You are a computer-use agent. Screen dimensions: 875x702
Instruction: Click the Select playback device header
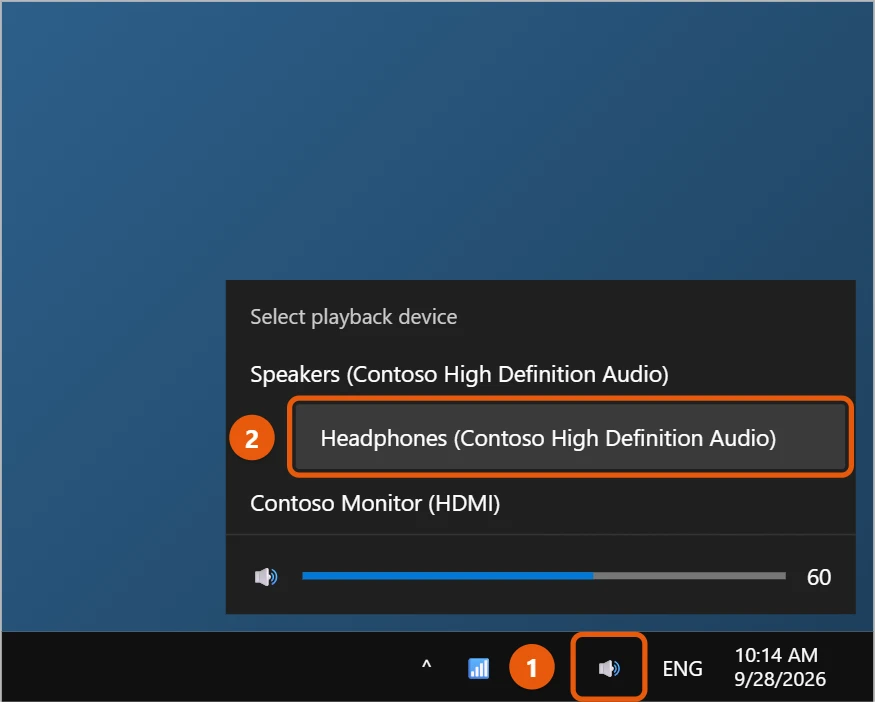pyautogui.click(x=353, y=317)
